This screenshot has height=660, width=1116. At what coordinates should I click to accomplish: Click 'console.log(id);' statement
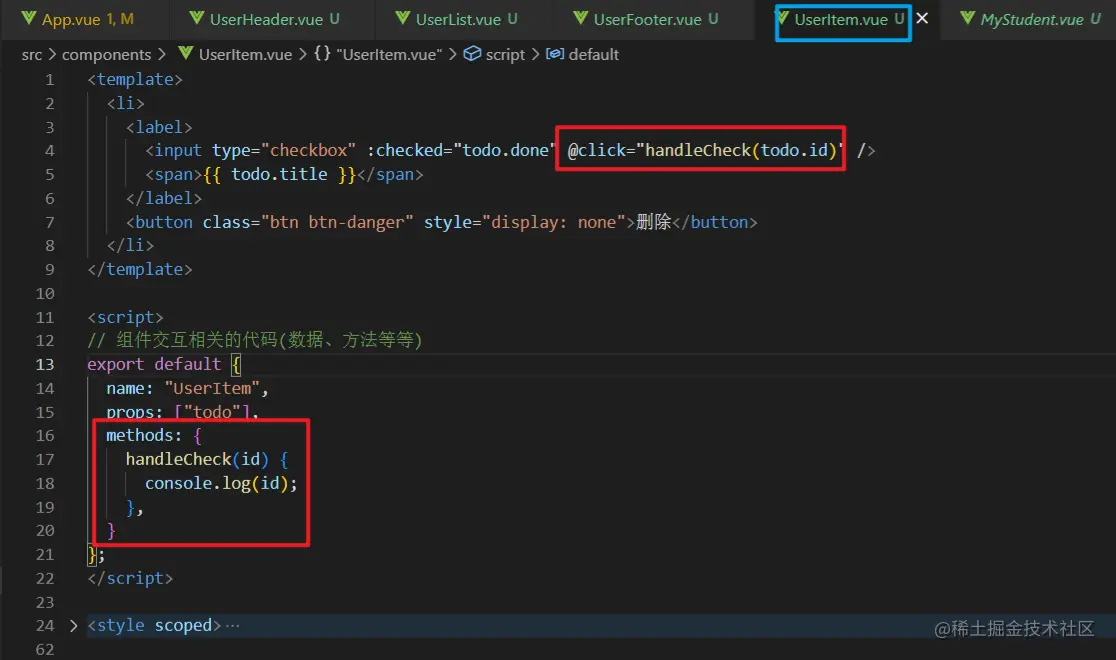click(x=221, y=483)
